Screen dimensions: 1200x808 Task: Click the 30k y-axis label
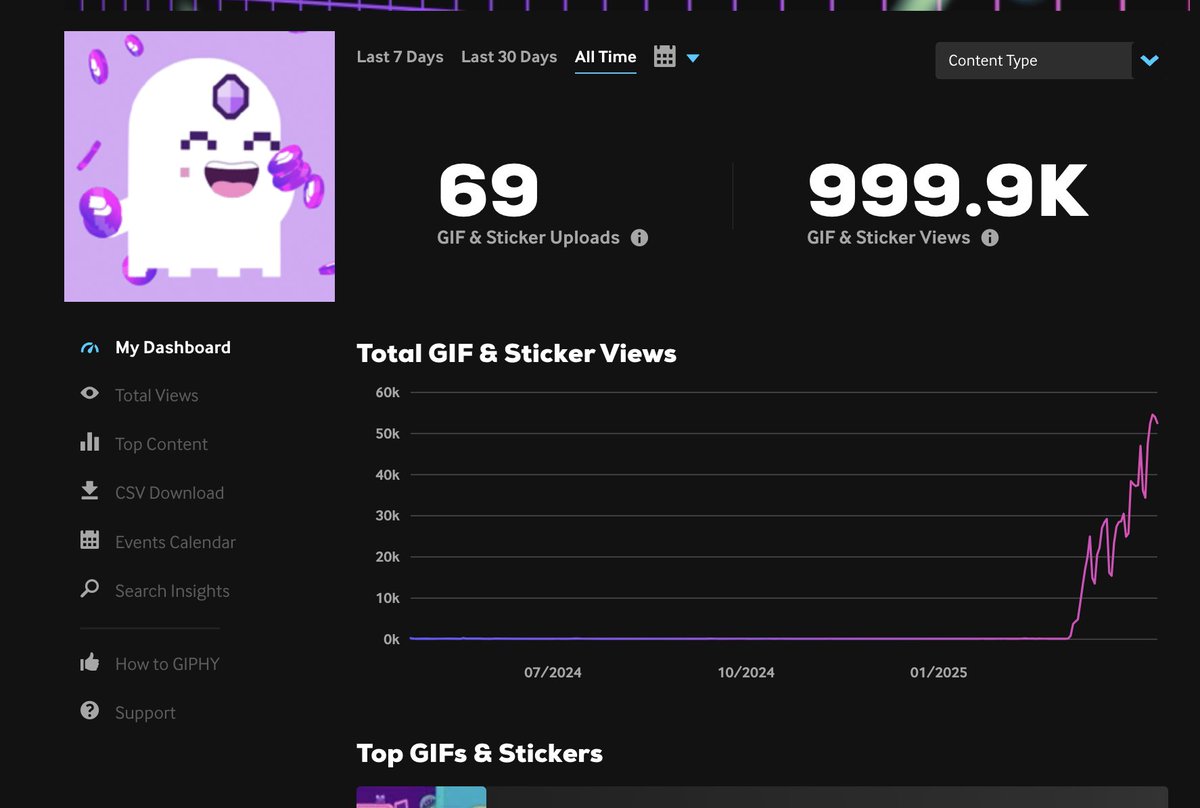[x=388, y=516]
